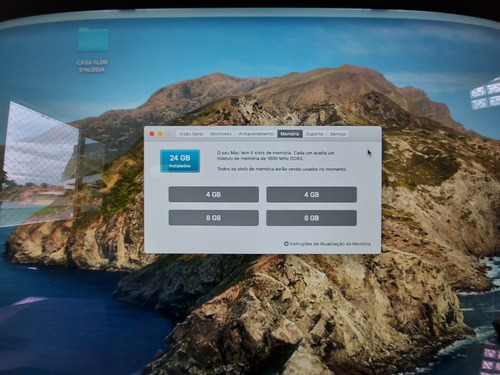The width and height of the screenshot is (500, 375).
Task: Select the second 4 GB memory slot on right
Action: (312, 194)
